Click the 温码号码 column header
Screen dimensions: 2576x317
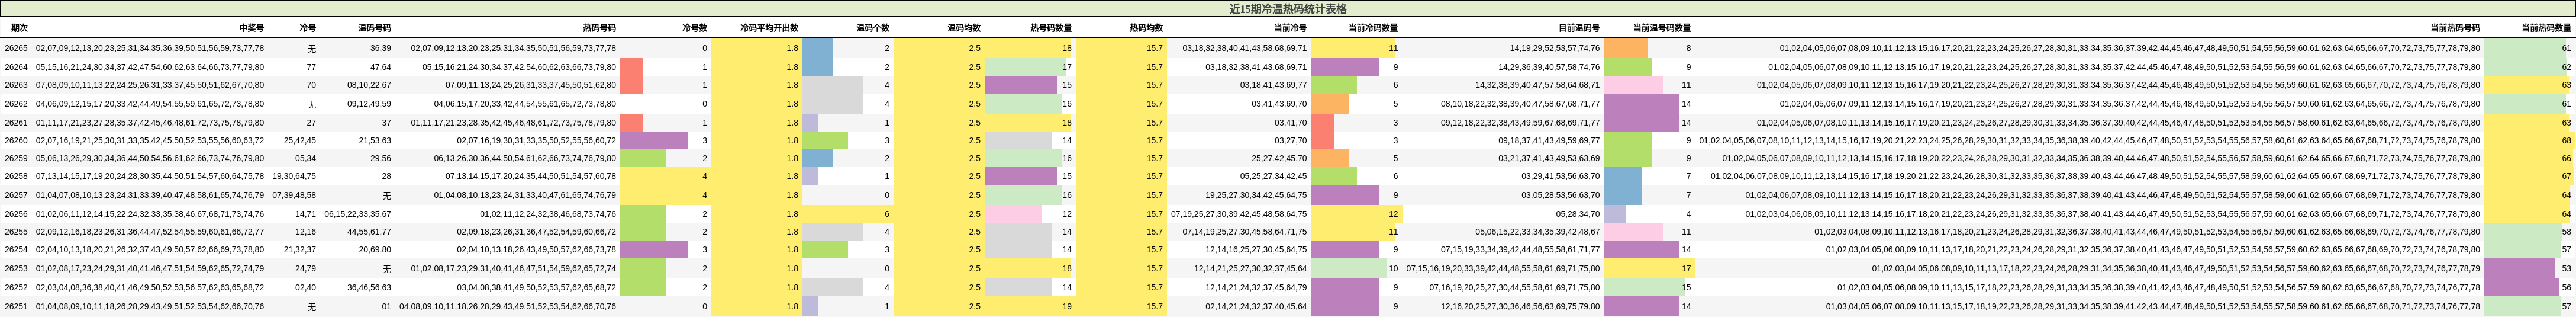[x=374, y=28]
